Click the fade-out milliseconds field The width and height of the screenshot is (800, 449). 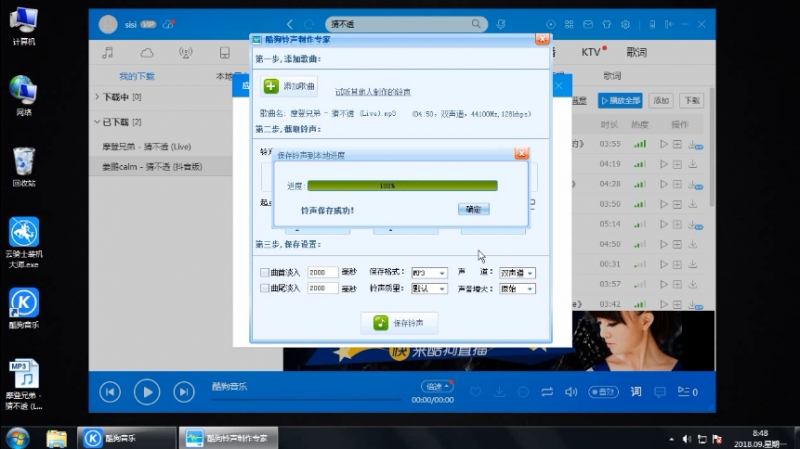[322, 288]
